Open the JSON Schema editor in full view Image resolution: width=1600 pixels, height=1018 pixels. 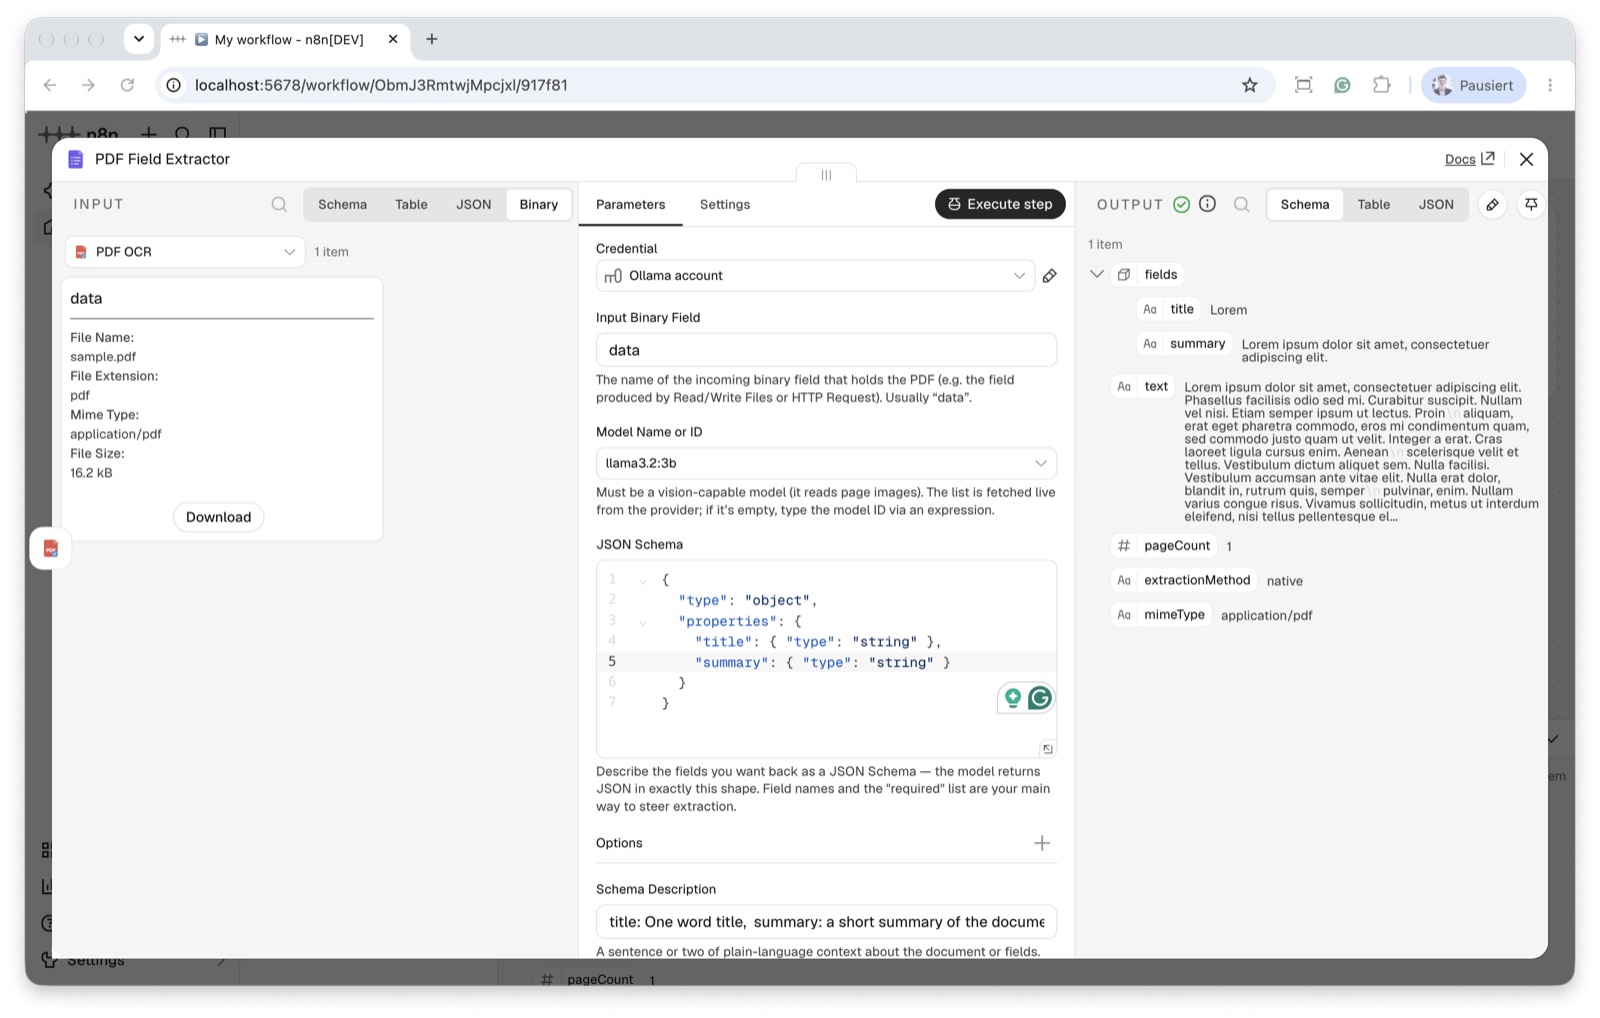[1047, 749]
